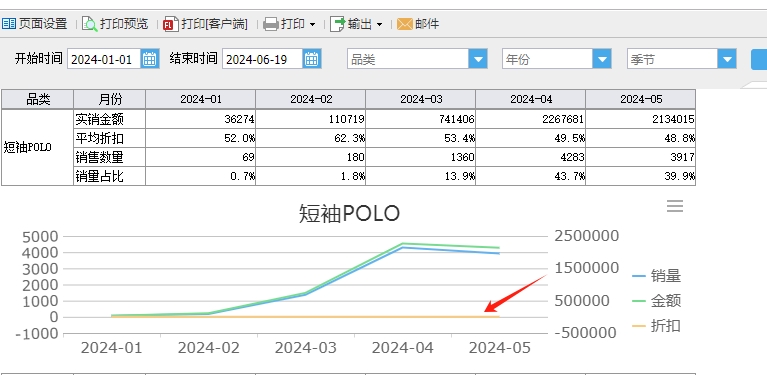
Task: Click the 页面设置 toolbar label
Action: tap(43, 23)
